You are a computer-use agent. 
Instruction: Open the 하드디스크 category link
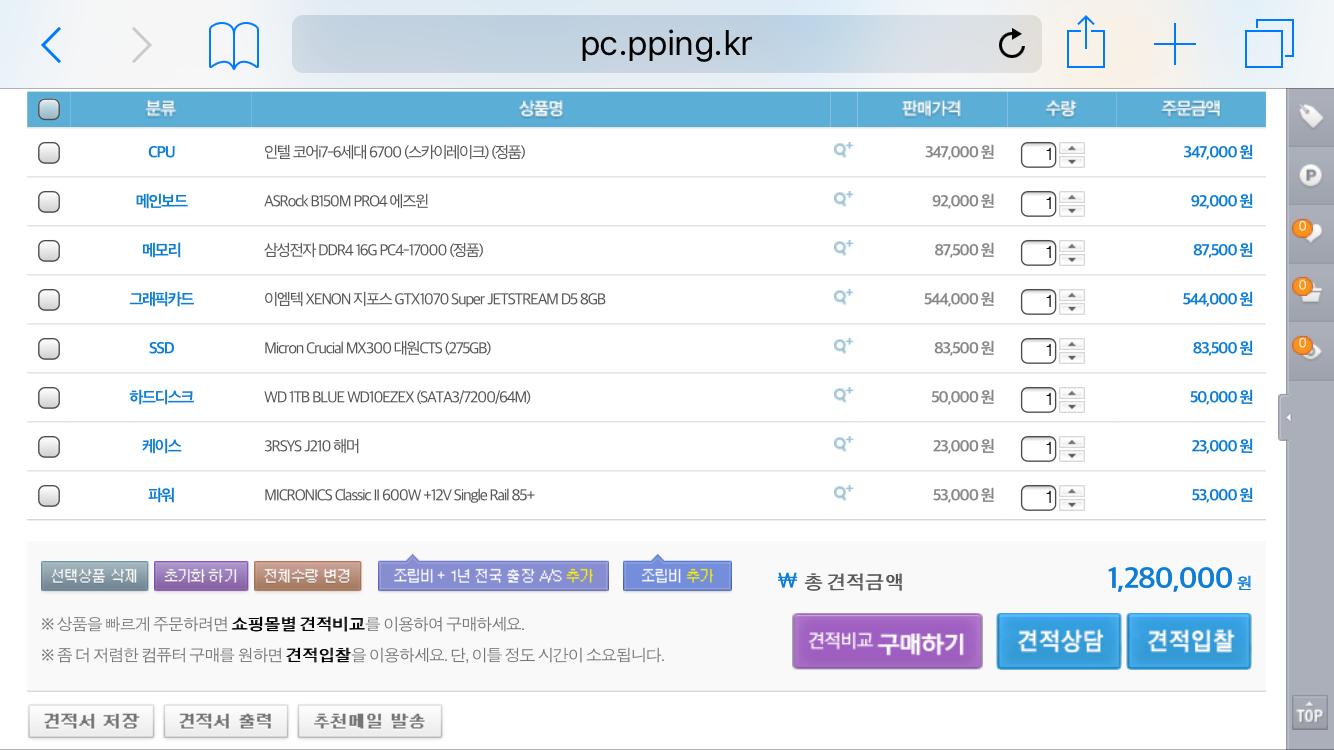(x=161, y=397)
